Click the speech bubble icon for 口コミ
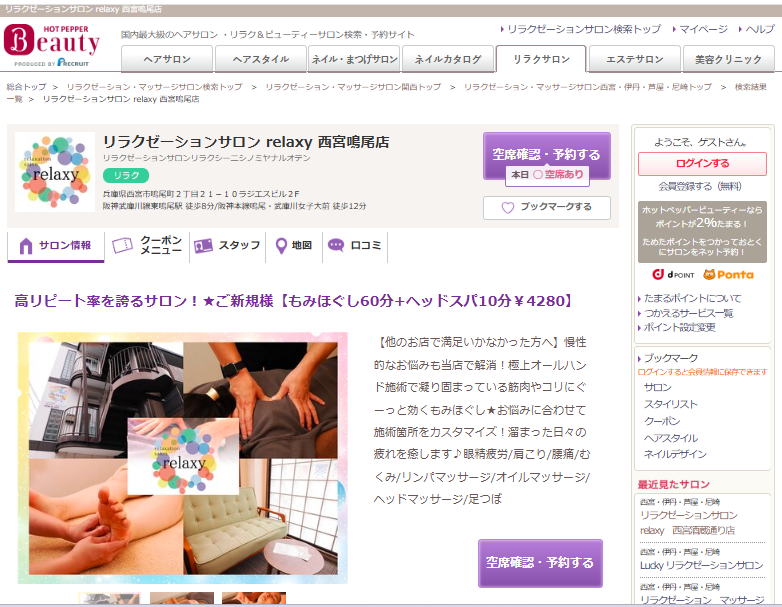The image size is (782, 607). click(336, 245)
